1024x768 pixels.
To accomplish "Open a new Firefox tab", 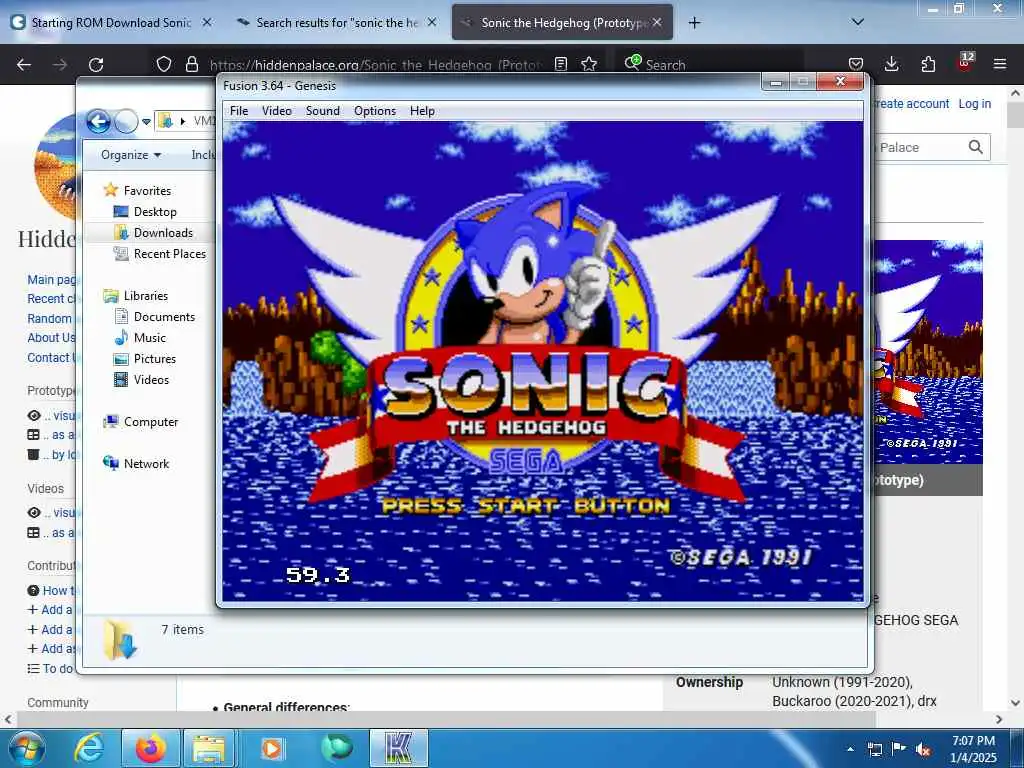I will click(694, 23).
